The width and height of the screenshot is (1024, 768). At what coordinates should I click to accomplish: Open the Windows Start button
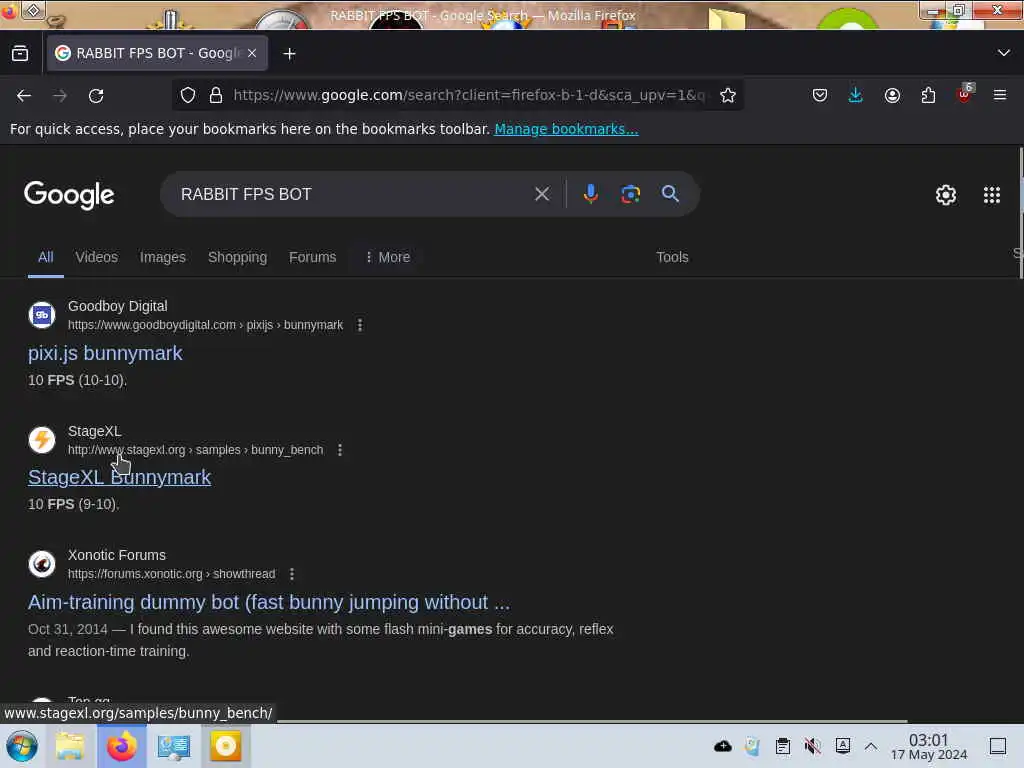pyautogui.click(x=22, y=746)
